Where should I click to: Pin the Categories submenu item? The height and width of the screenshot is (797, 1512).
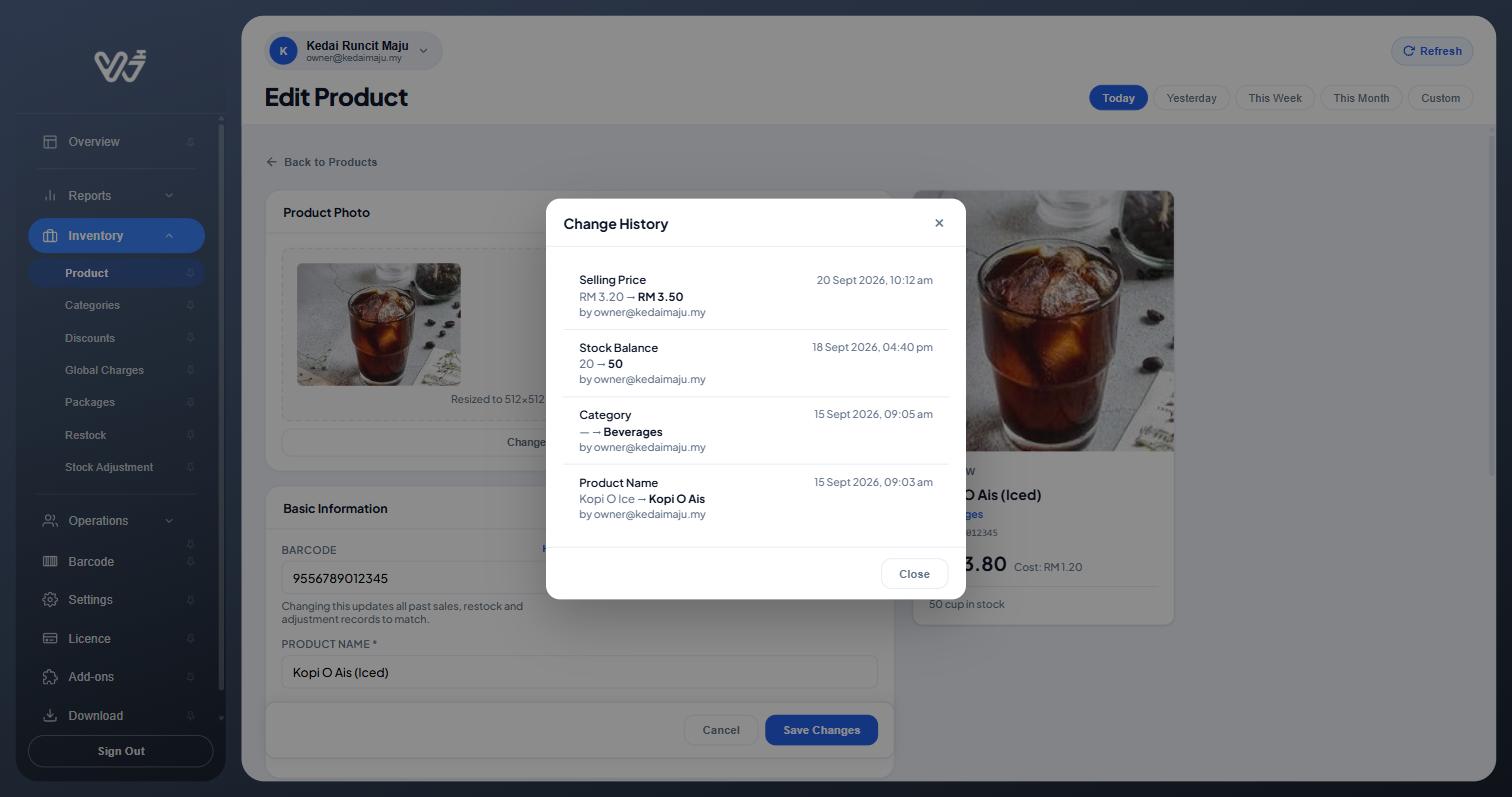[190, 305]
